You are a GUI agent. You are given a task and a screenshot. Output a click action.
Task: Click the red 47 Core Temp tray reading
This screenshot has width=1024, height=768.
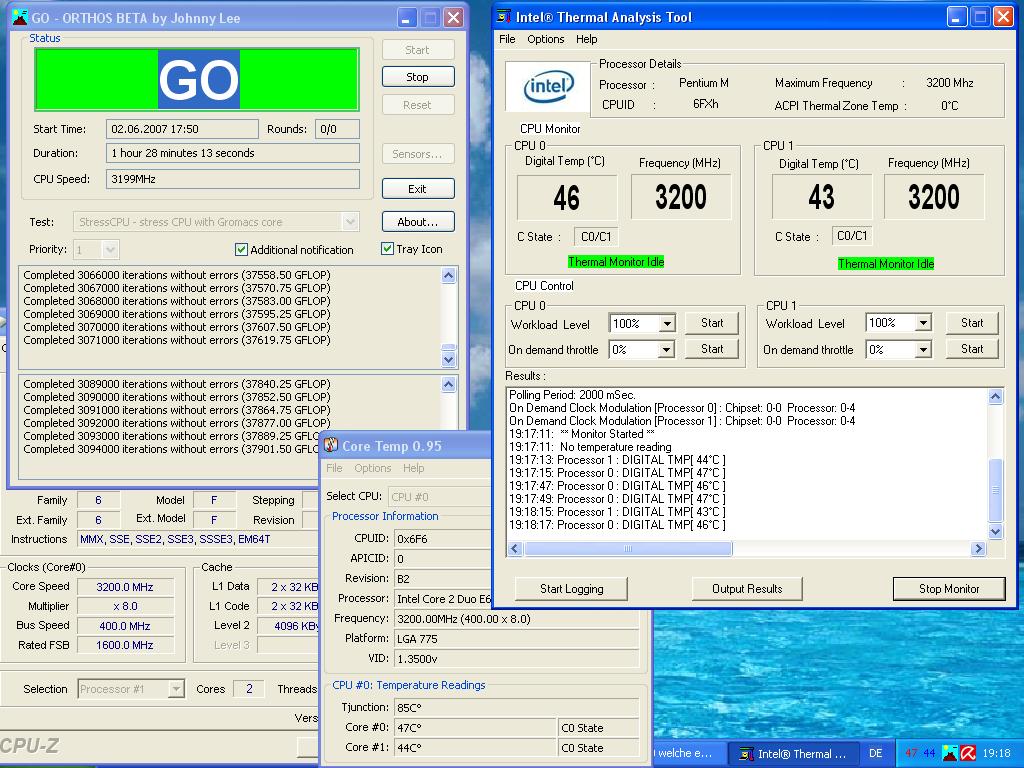(x=912, y=753)
